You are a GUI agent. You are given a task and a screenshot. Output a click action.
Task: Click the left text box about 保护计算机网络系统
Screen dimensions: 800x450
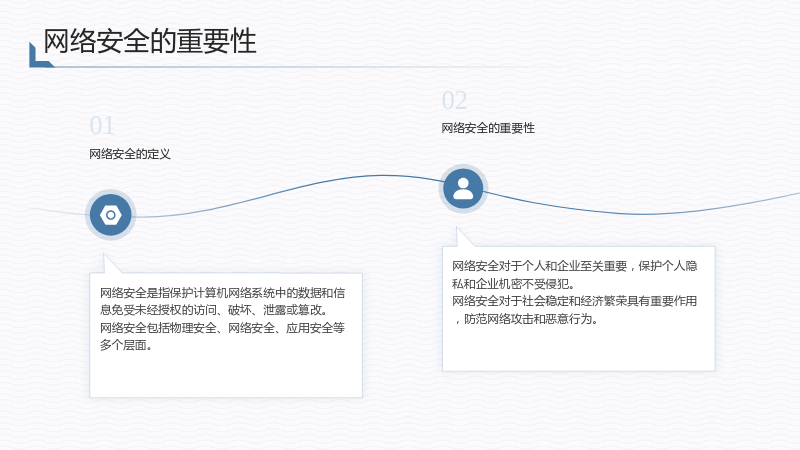(x=226, y=335)
